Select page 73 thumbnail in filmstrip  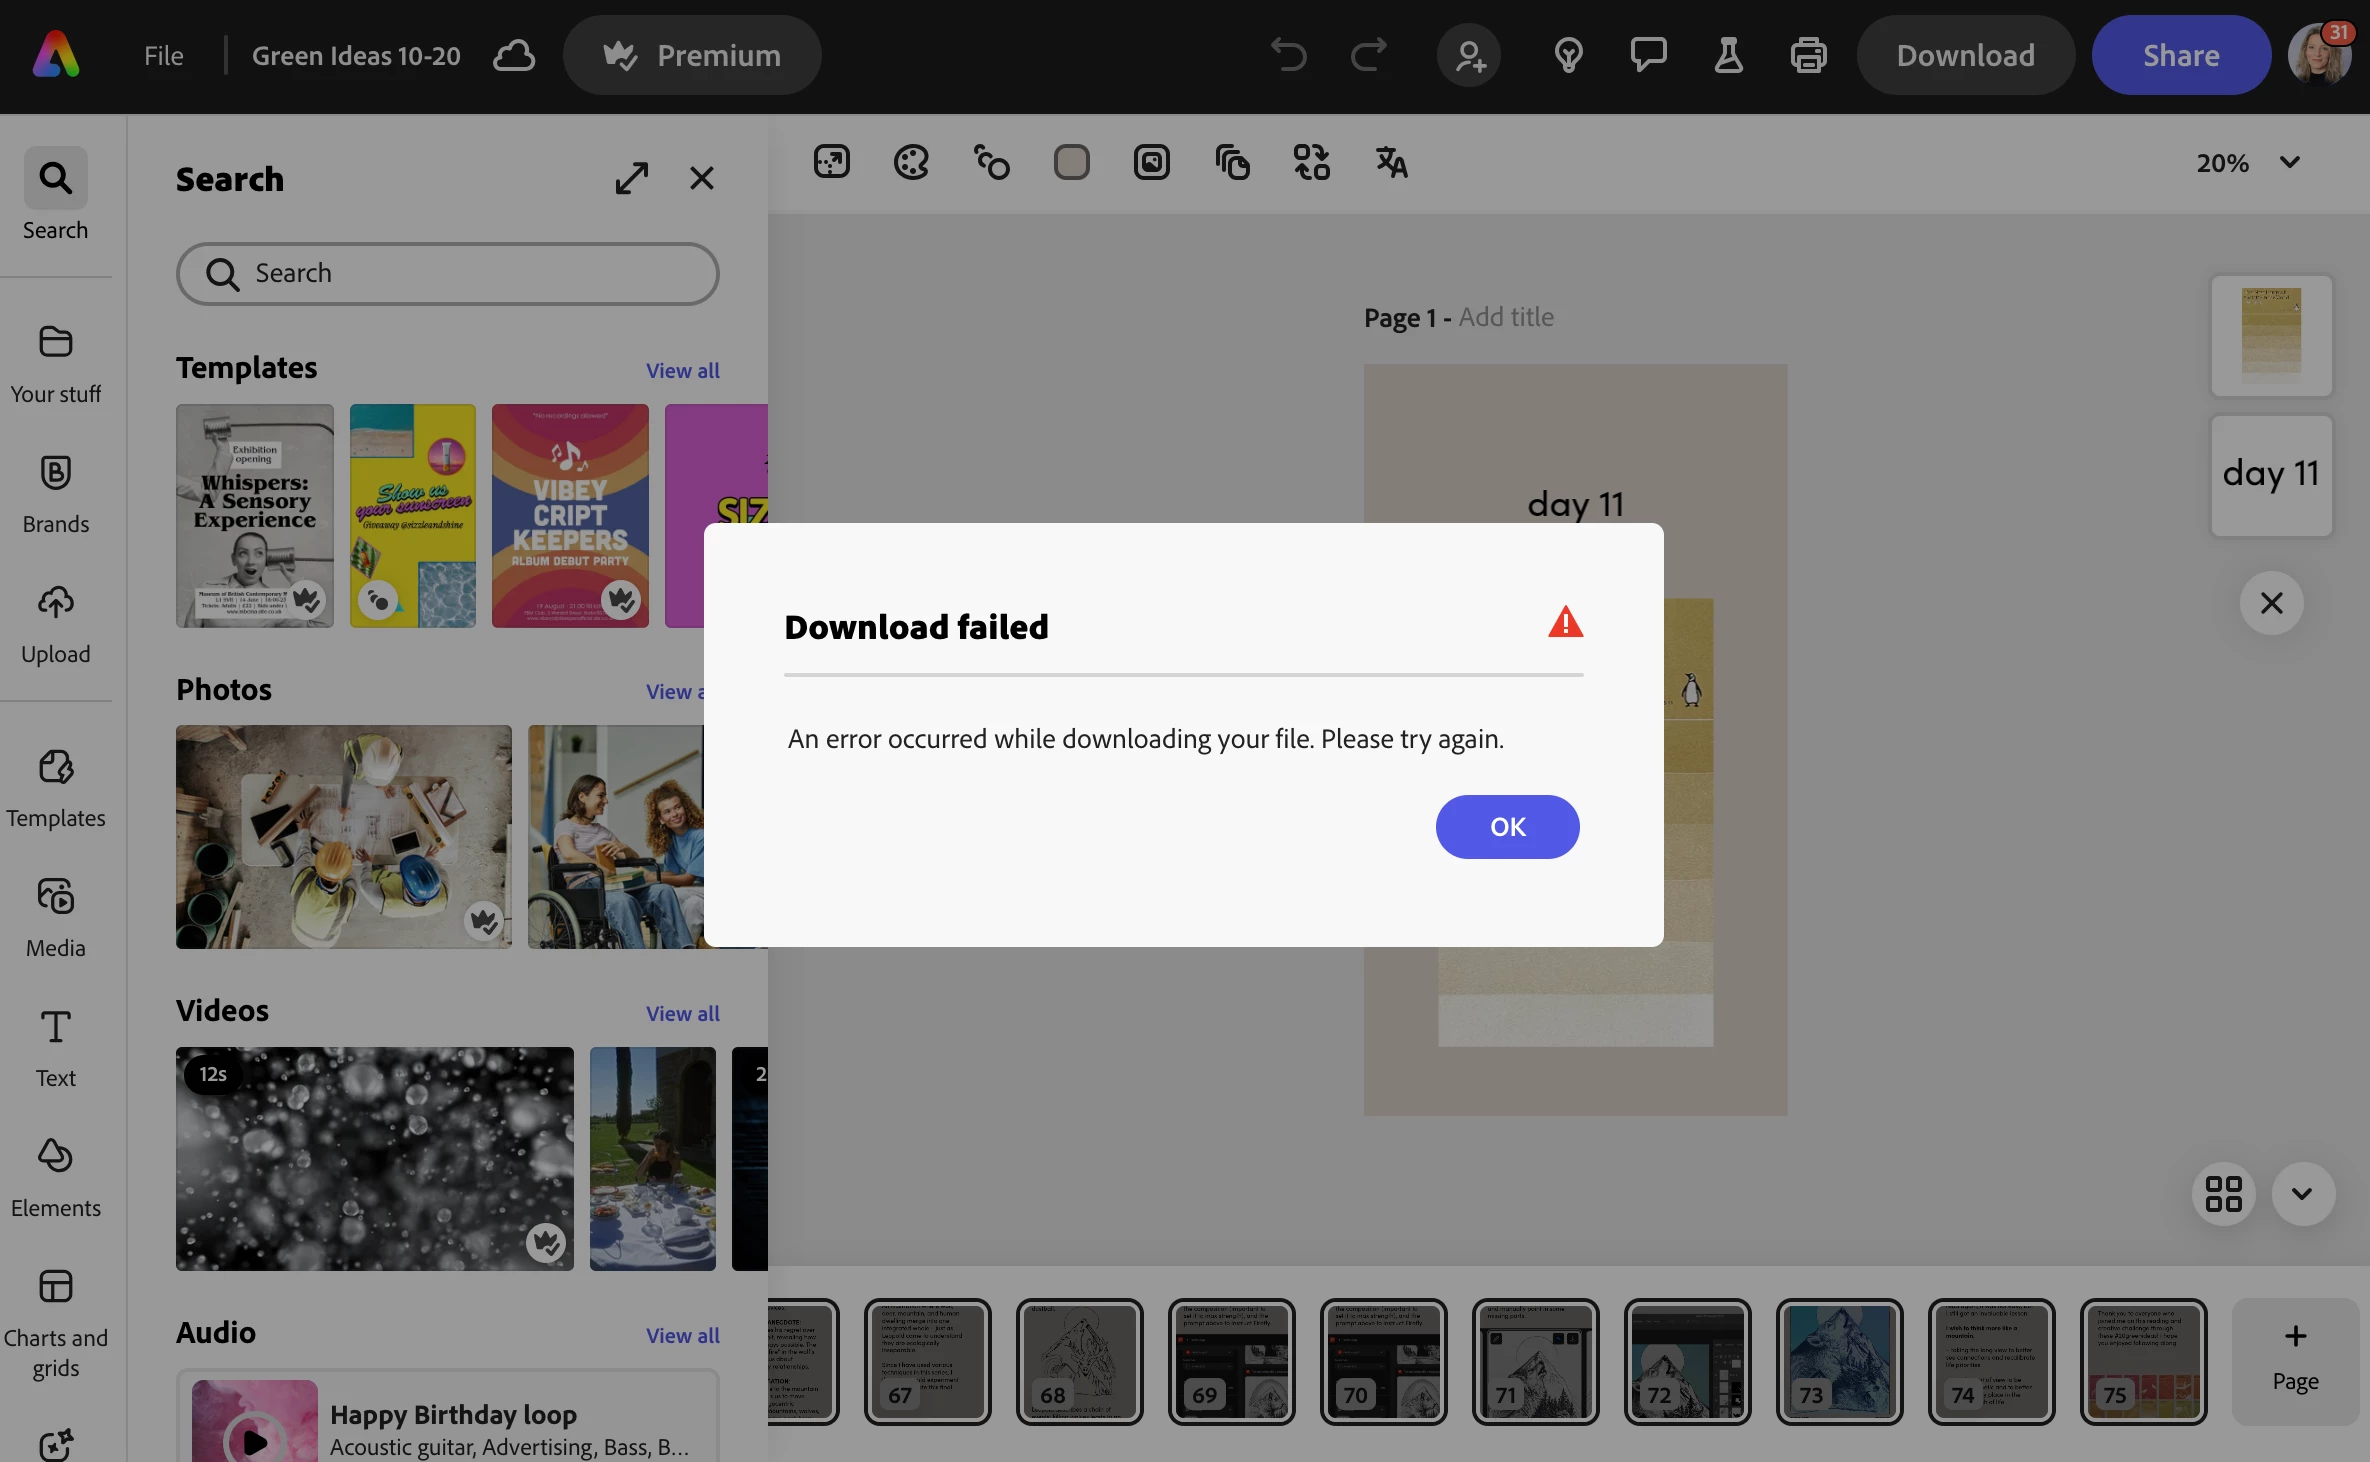click(1839, 1361)
